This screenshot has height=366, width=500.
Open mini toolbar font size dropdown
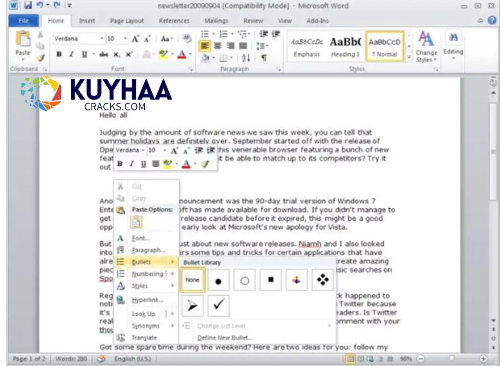(x=165, y=150)
